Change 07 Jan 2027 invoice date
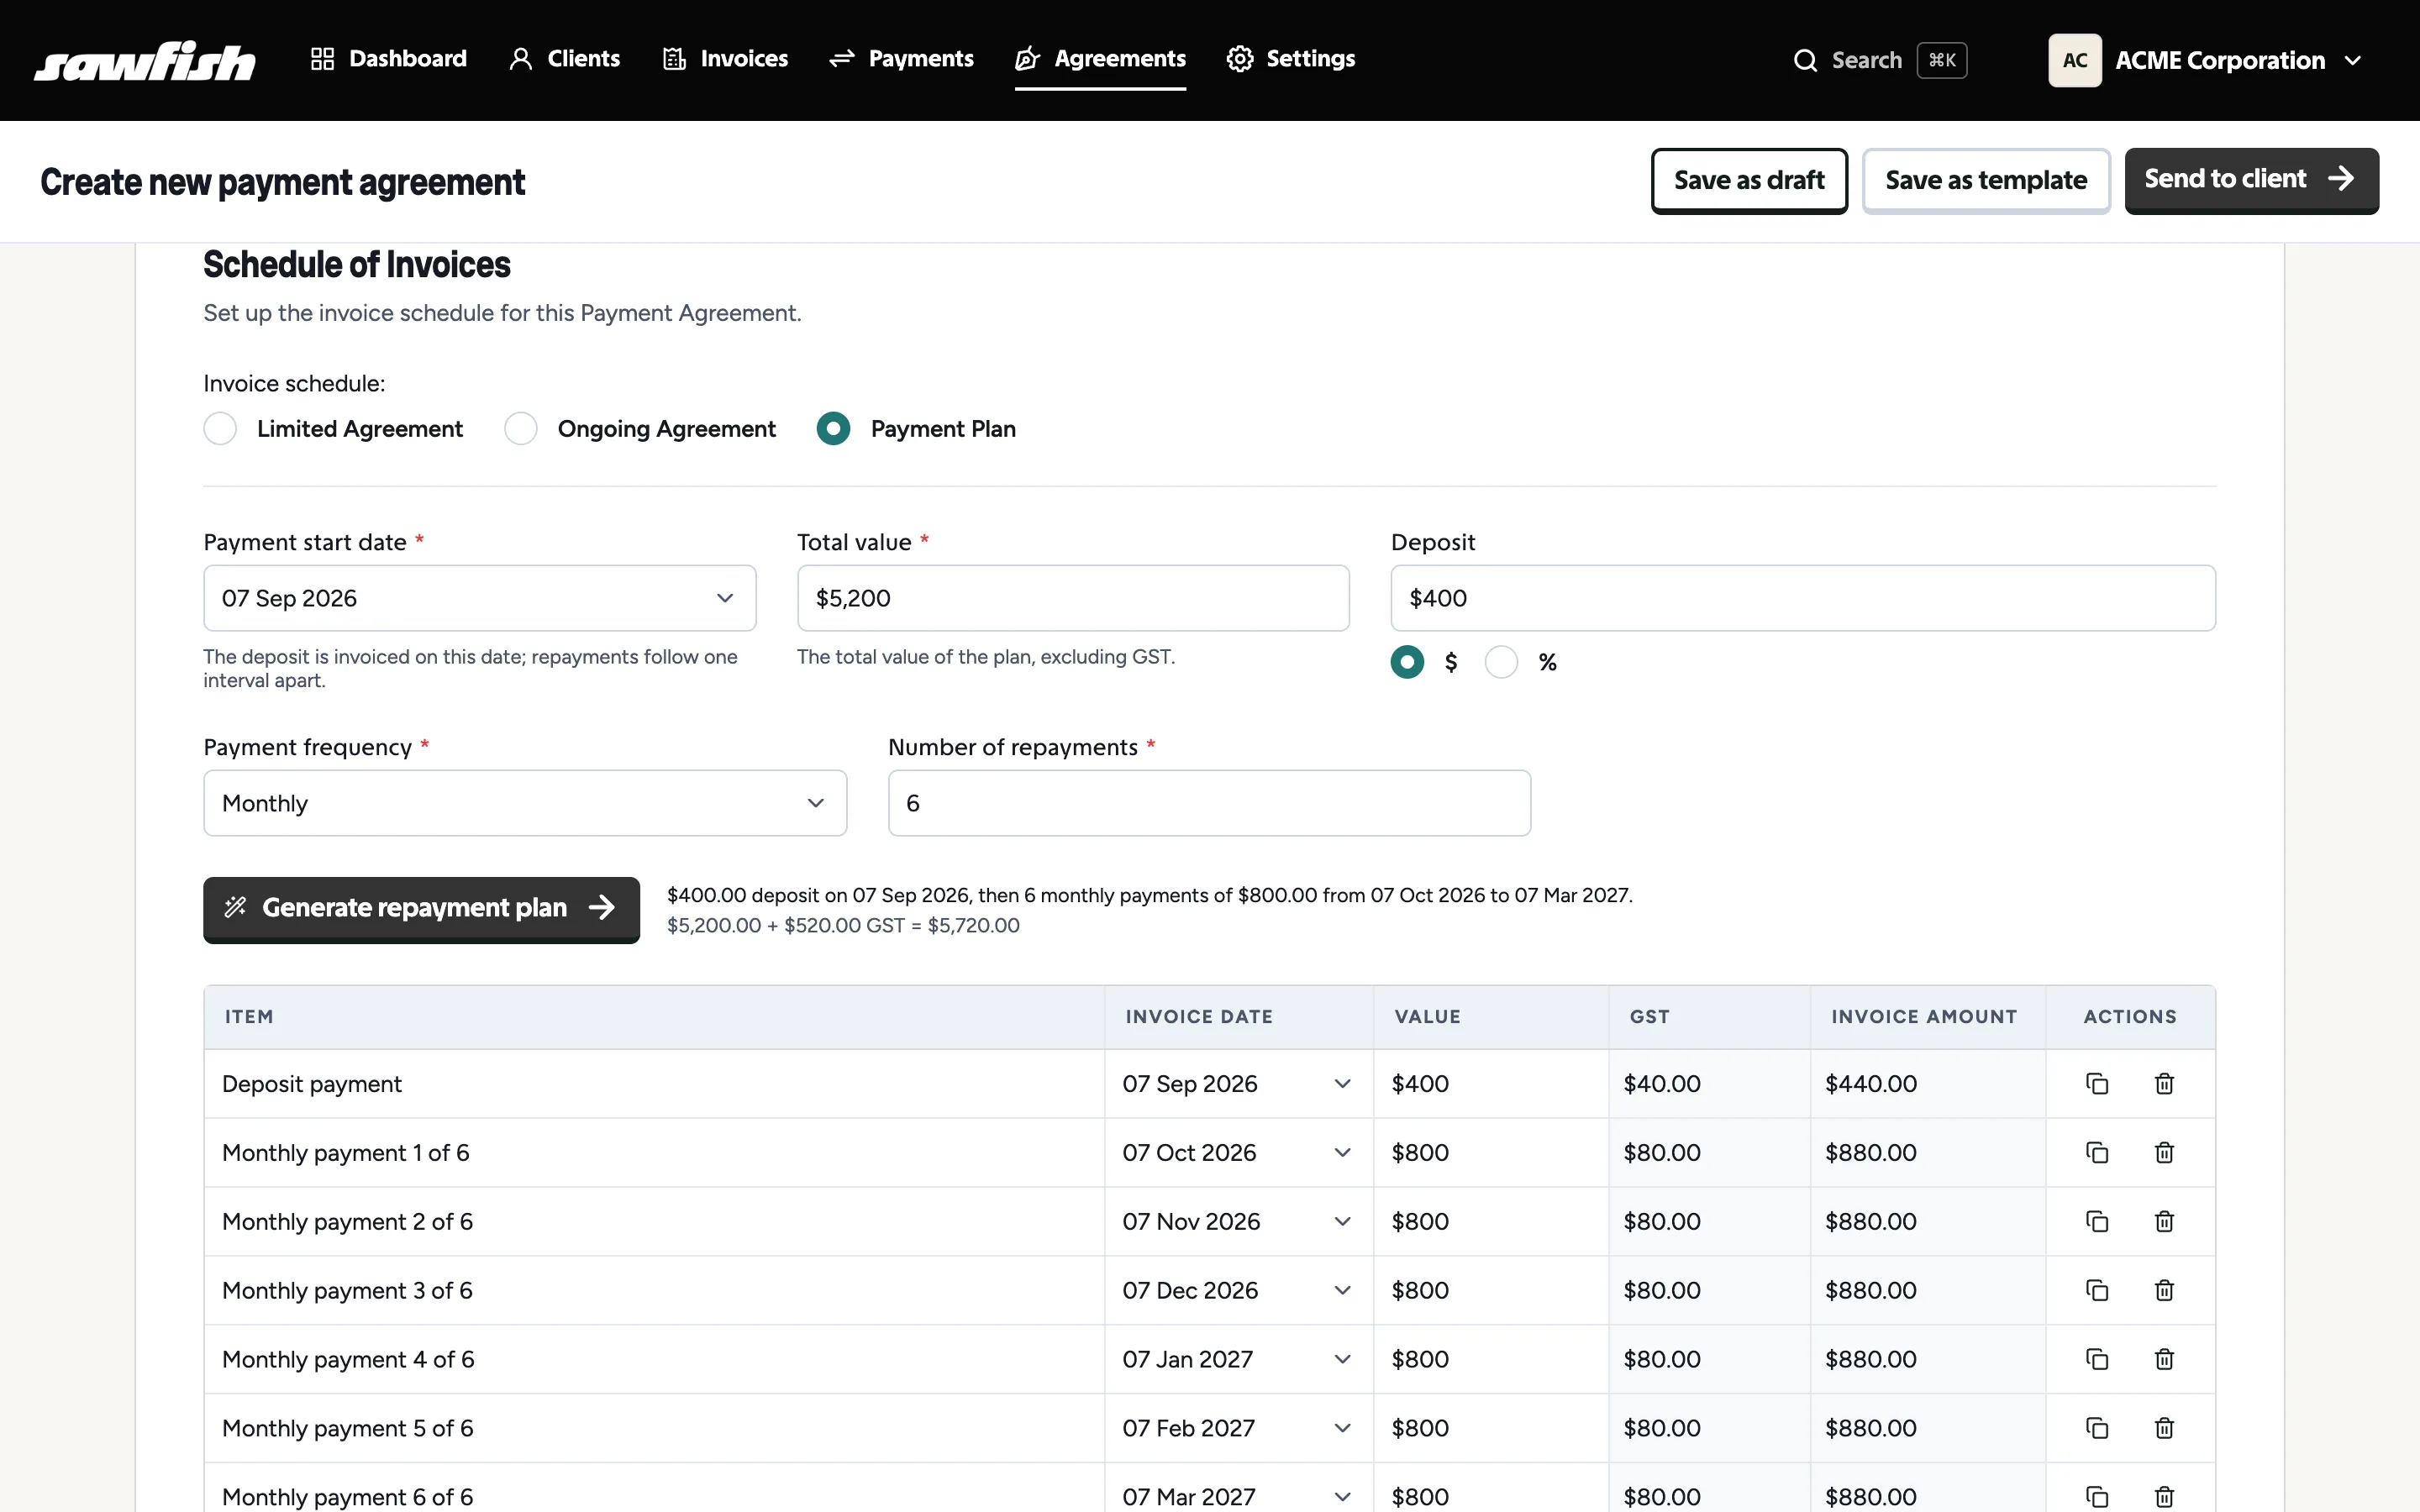This screenshot has height=1512, width=2420. pyautogui.click(x=1239, y=1360)
